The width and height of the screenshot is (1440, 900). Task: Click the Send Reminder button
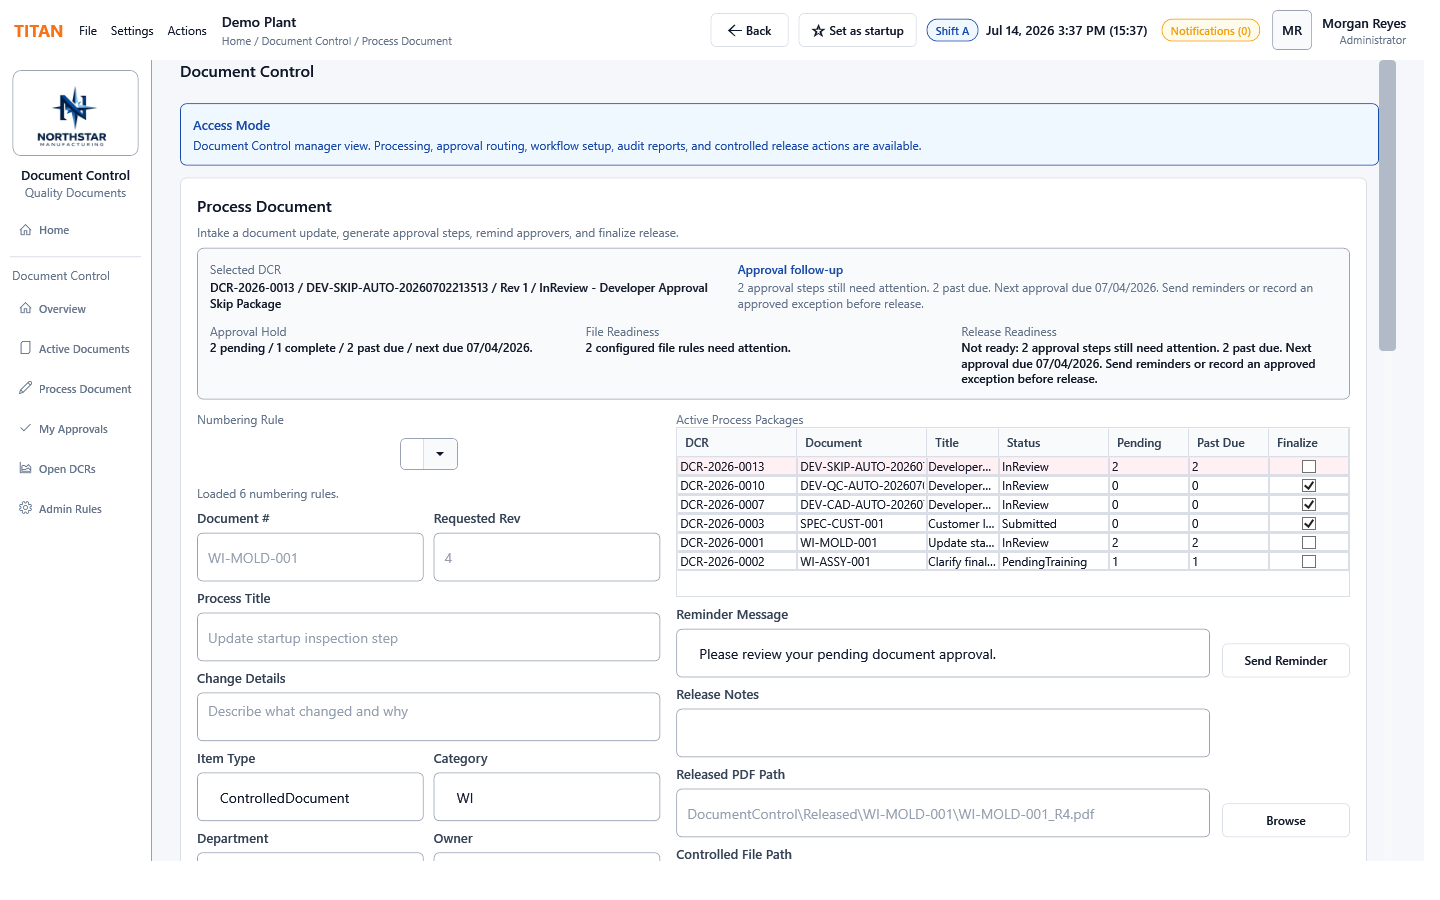coord(1286,661)
